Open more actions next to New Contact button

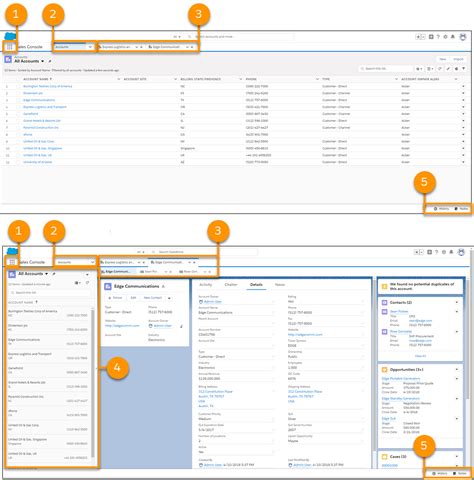(x=169, y=298)
